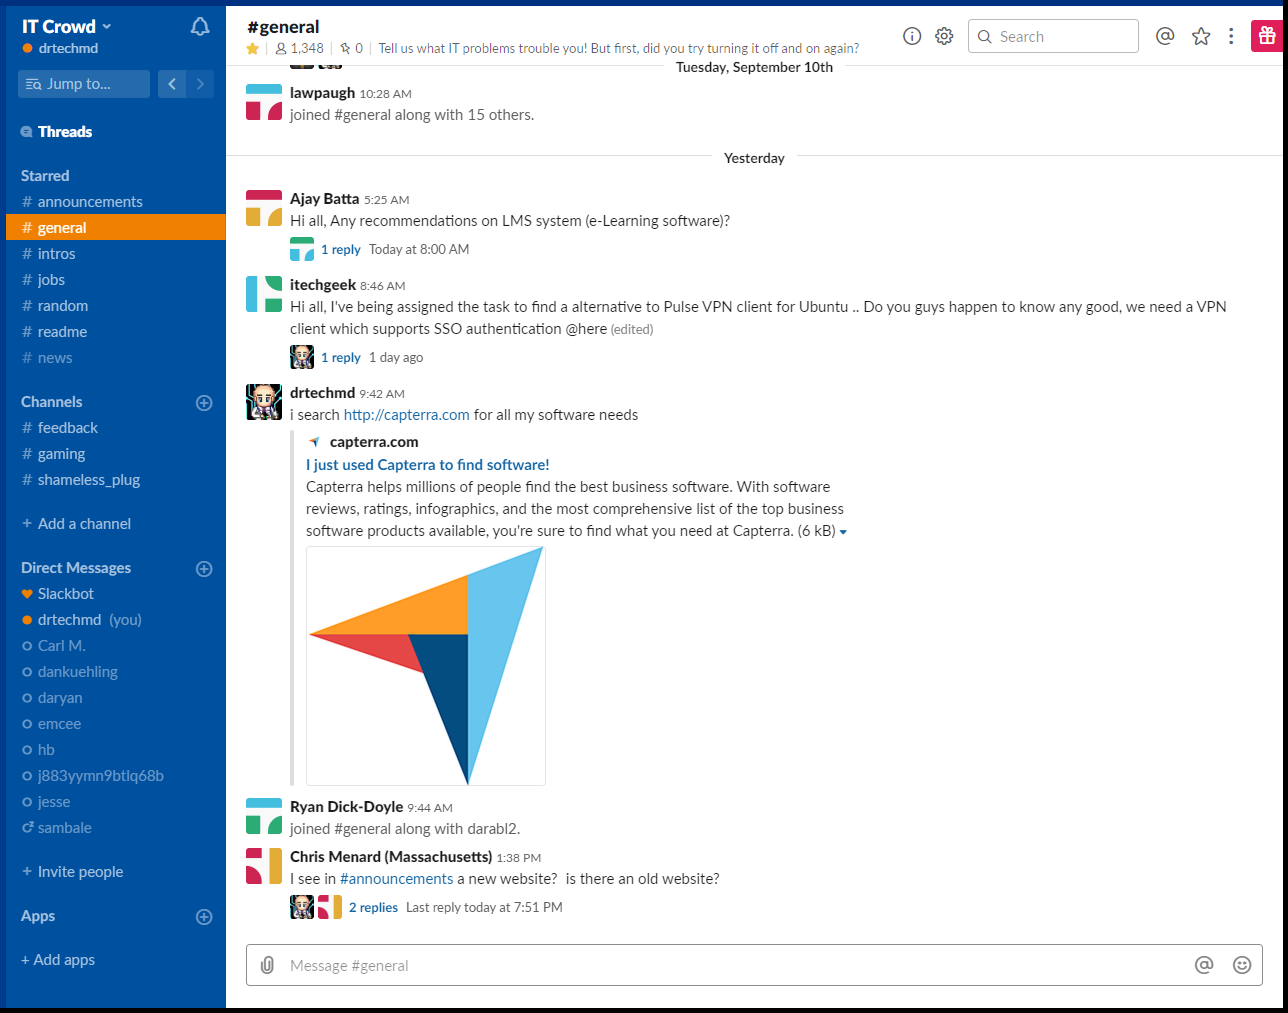Click the Search field

click(1053, 36)
